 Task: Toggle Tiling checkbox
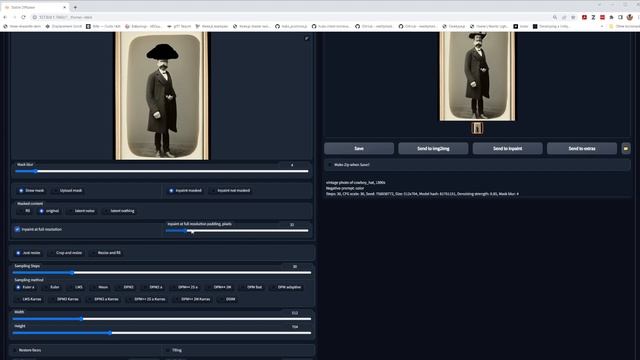(168, 350)
